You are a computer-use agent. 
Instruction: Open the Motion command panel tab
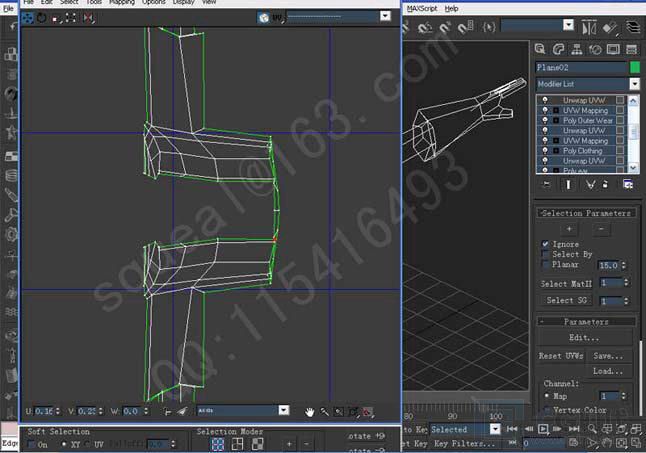pyautogui.click(x=595, y=49)
